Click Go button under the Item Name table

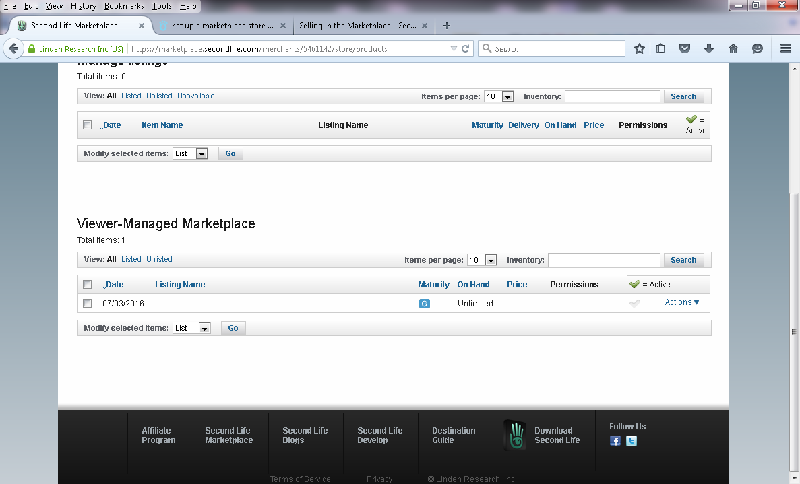pyautogui.click(x=231, y=154)
